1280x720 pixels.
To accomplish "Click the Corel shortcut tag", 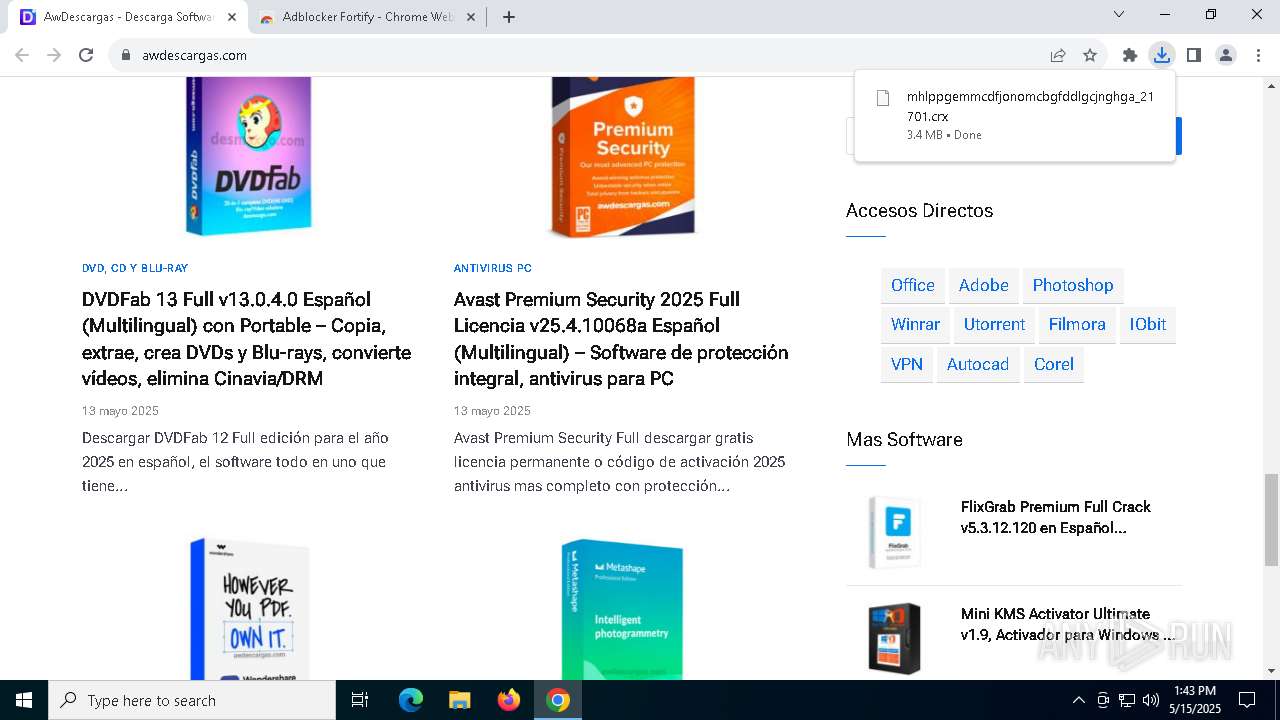I will [x=1054, y=365].
